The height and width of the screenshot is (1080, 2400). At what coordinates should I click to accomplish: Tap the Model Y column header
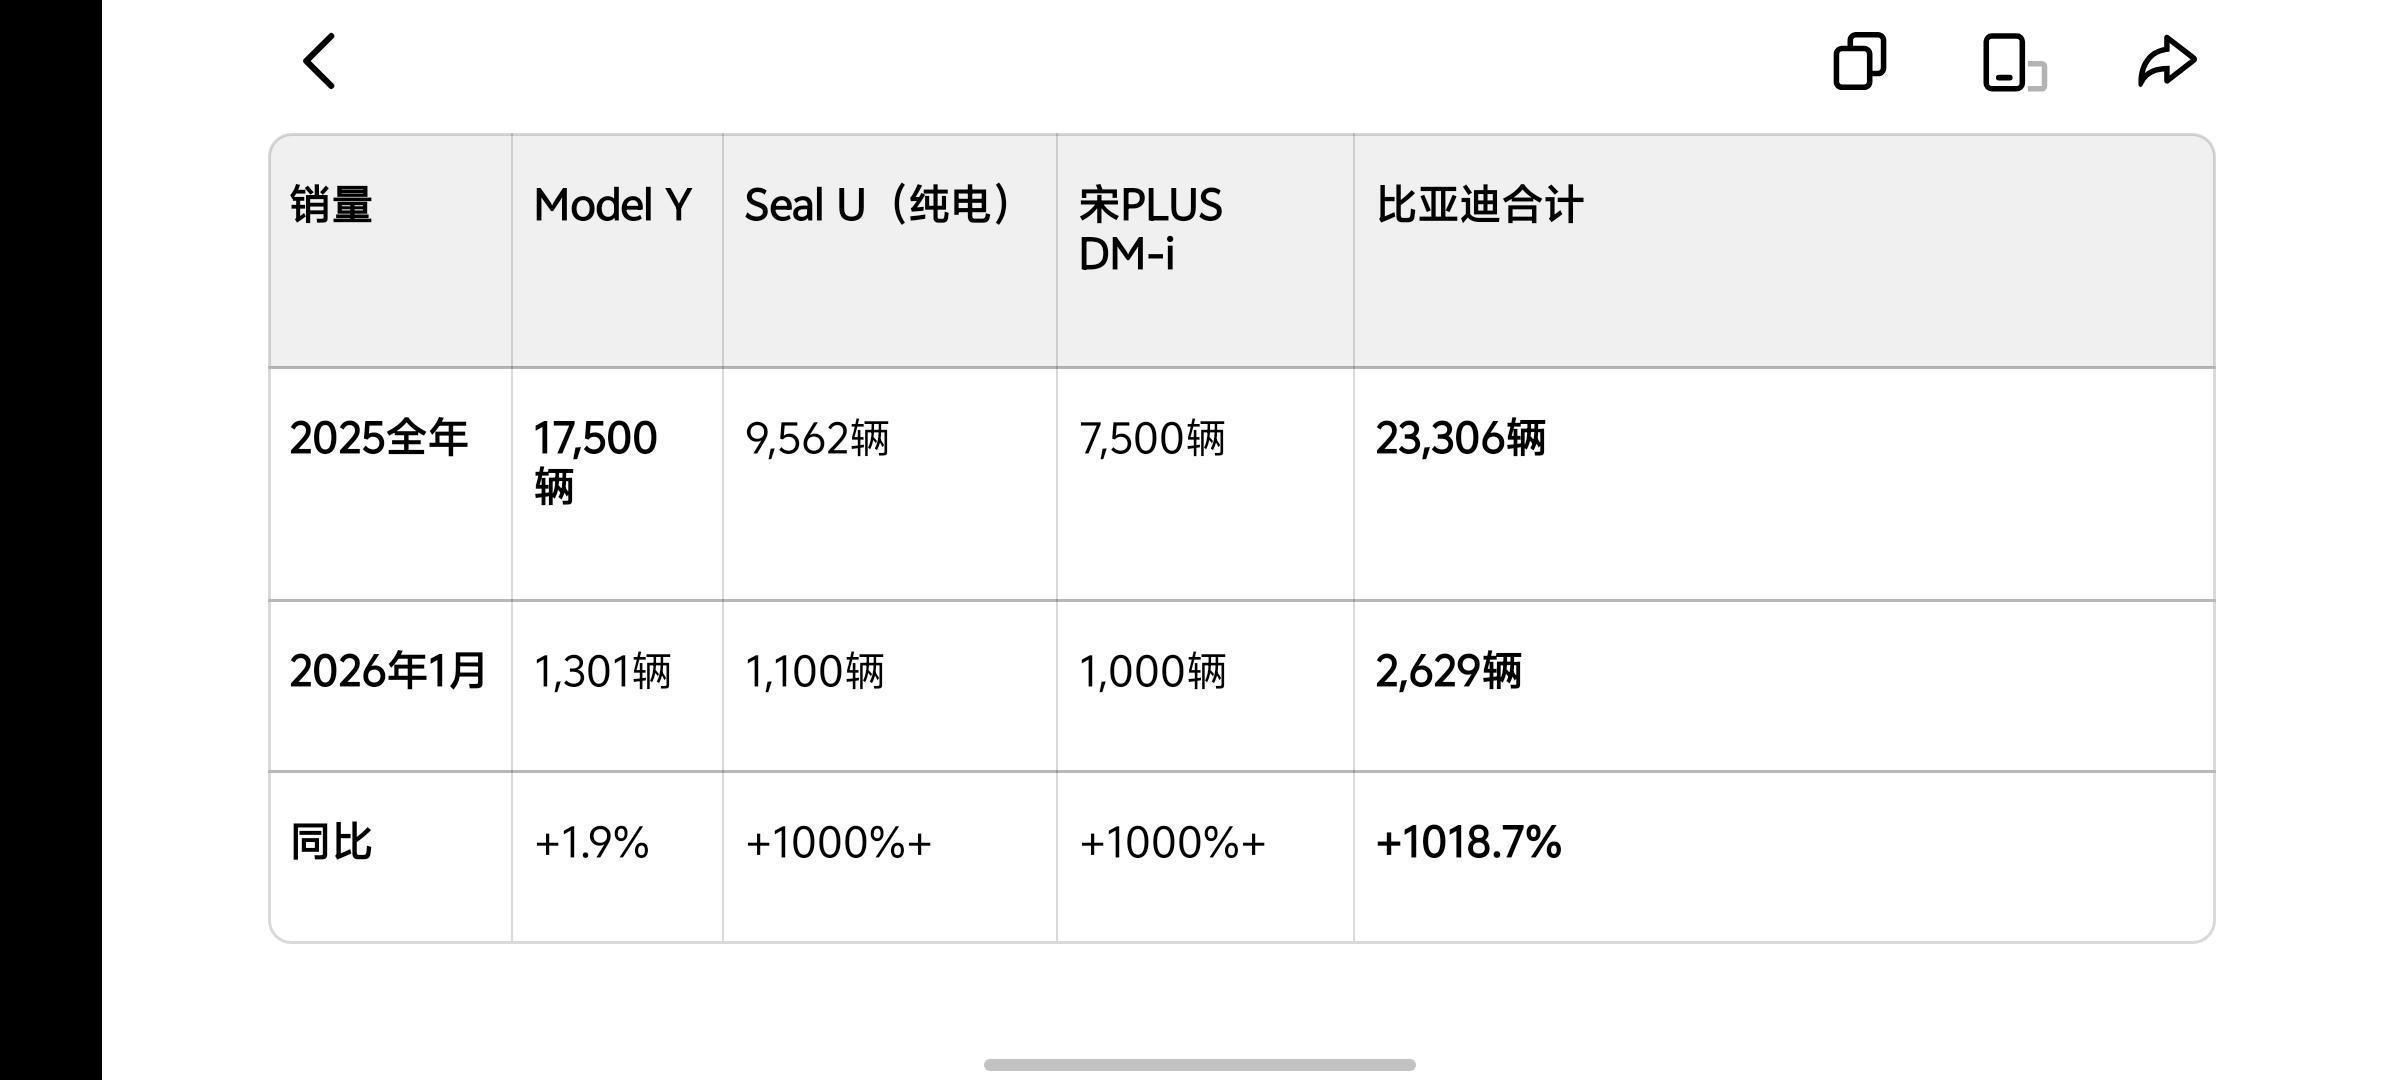pyautogui.click(x=612, y=205)
